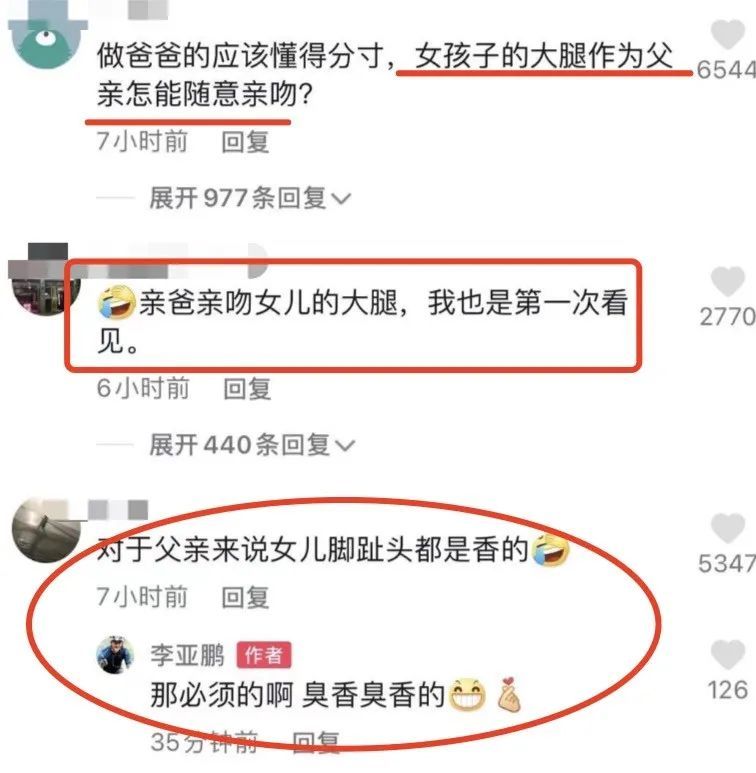Screen dimensions: 756x773
Task: Reply to 李亚鹏's 35分钟前 comment
Action: 316,742
